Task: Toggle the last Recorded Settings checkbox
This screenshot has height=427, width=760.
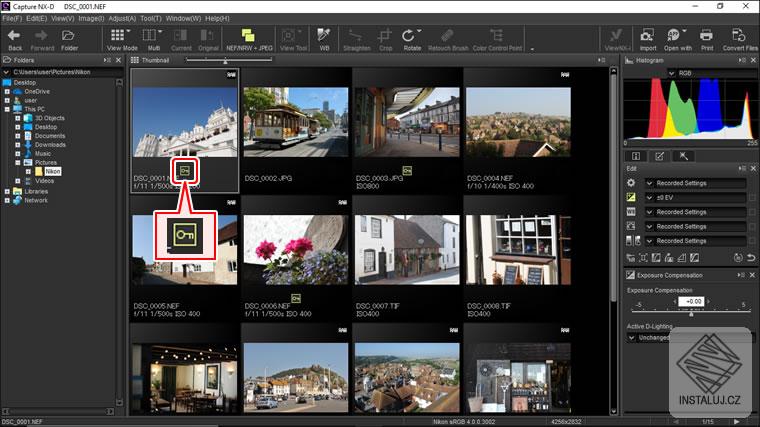Action: pos(752,241)
